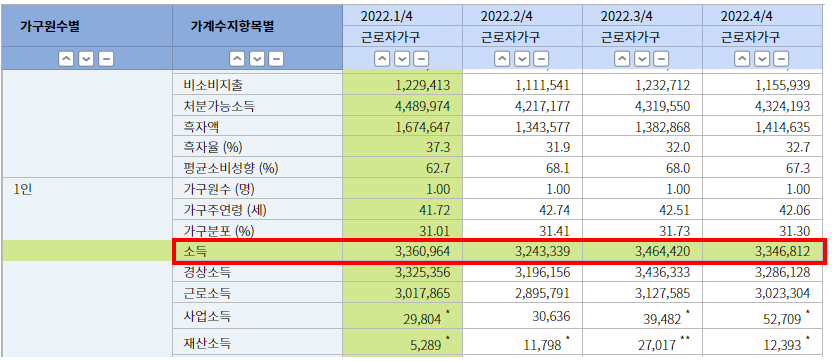This screenshot has width=832, height=361.
Task: Click minus icon under 2022.2/4 column
Action: tap(542, 59)
